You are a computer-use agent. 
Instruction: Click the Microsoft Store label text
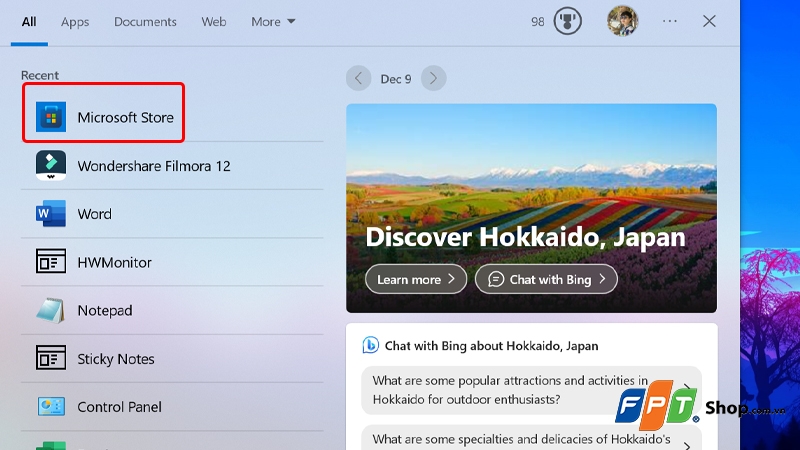pyautogui.click(x=126, y=117)
